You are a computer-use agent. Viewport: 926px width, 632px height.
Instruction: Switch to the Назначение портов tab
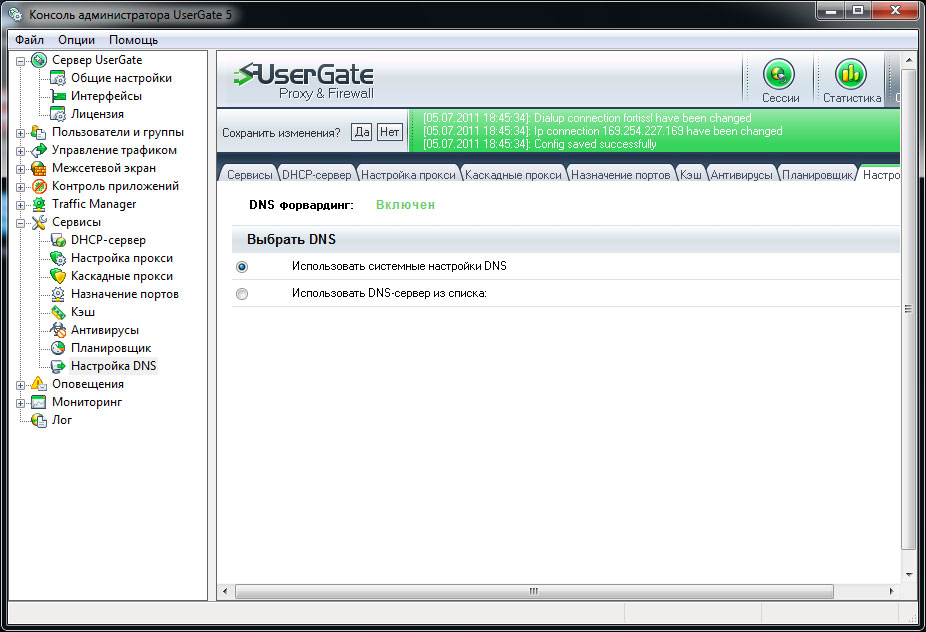620,175
